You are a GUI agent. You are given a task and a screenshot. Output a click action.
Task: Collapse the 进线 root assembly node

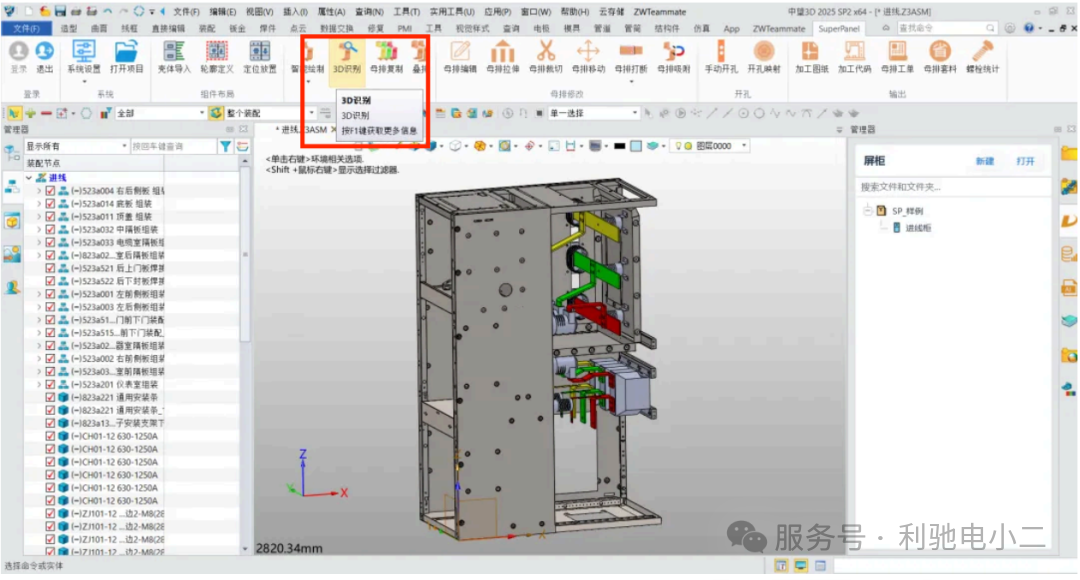tap(29, 178)
